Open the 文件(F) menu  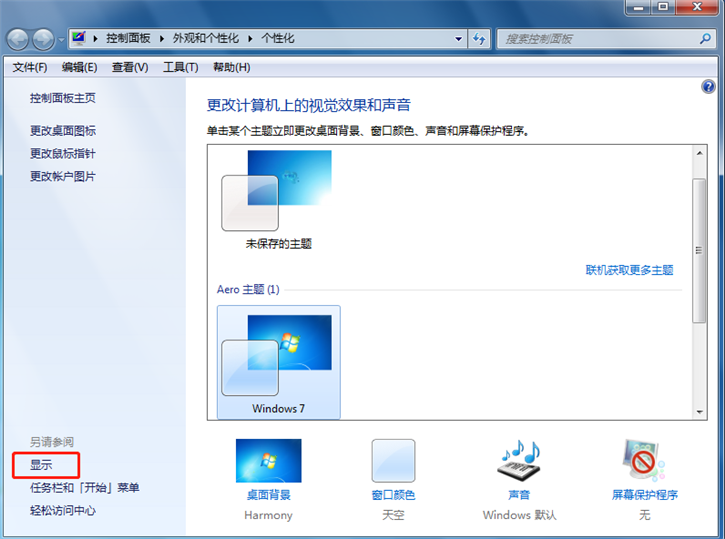[30, 67]
